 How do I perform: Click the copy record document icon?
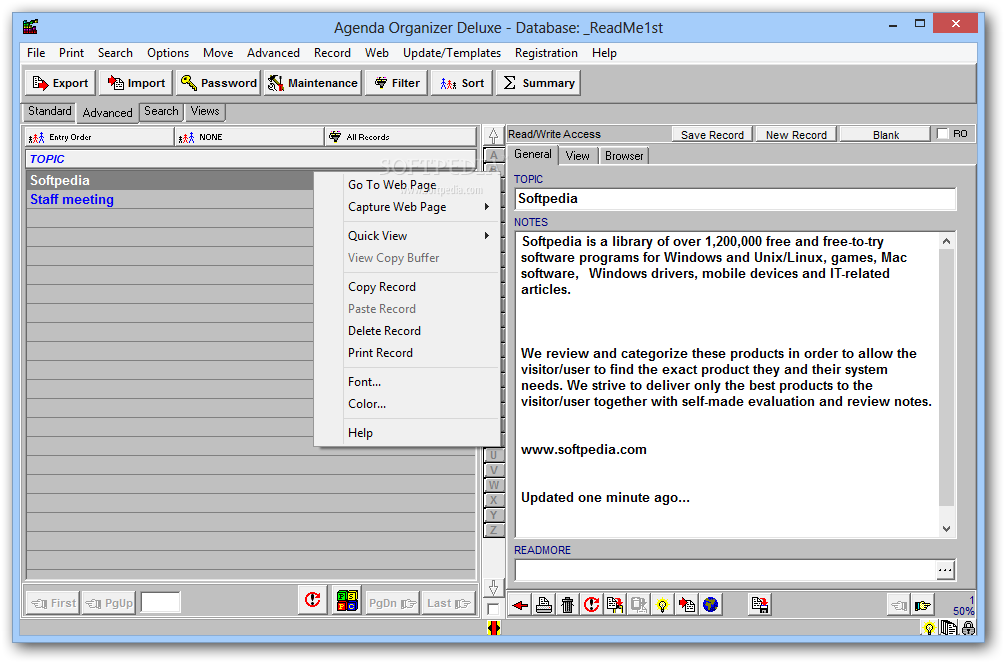615,605
